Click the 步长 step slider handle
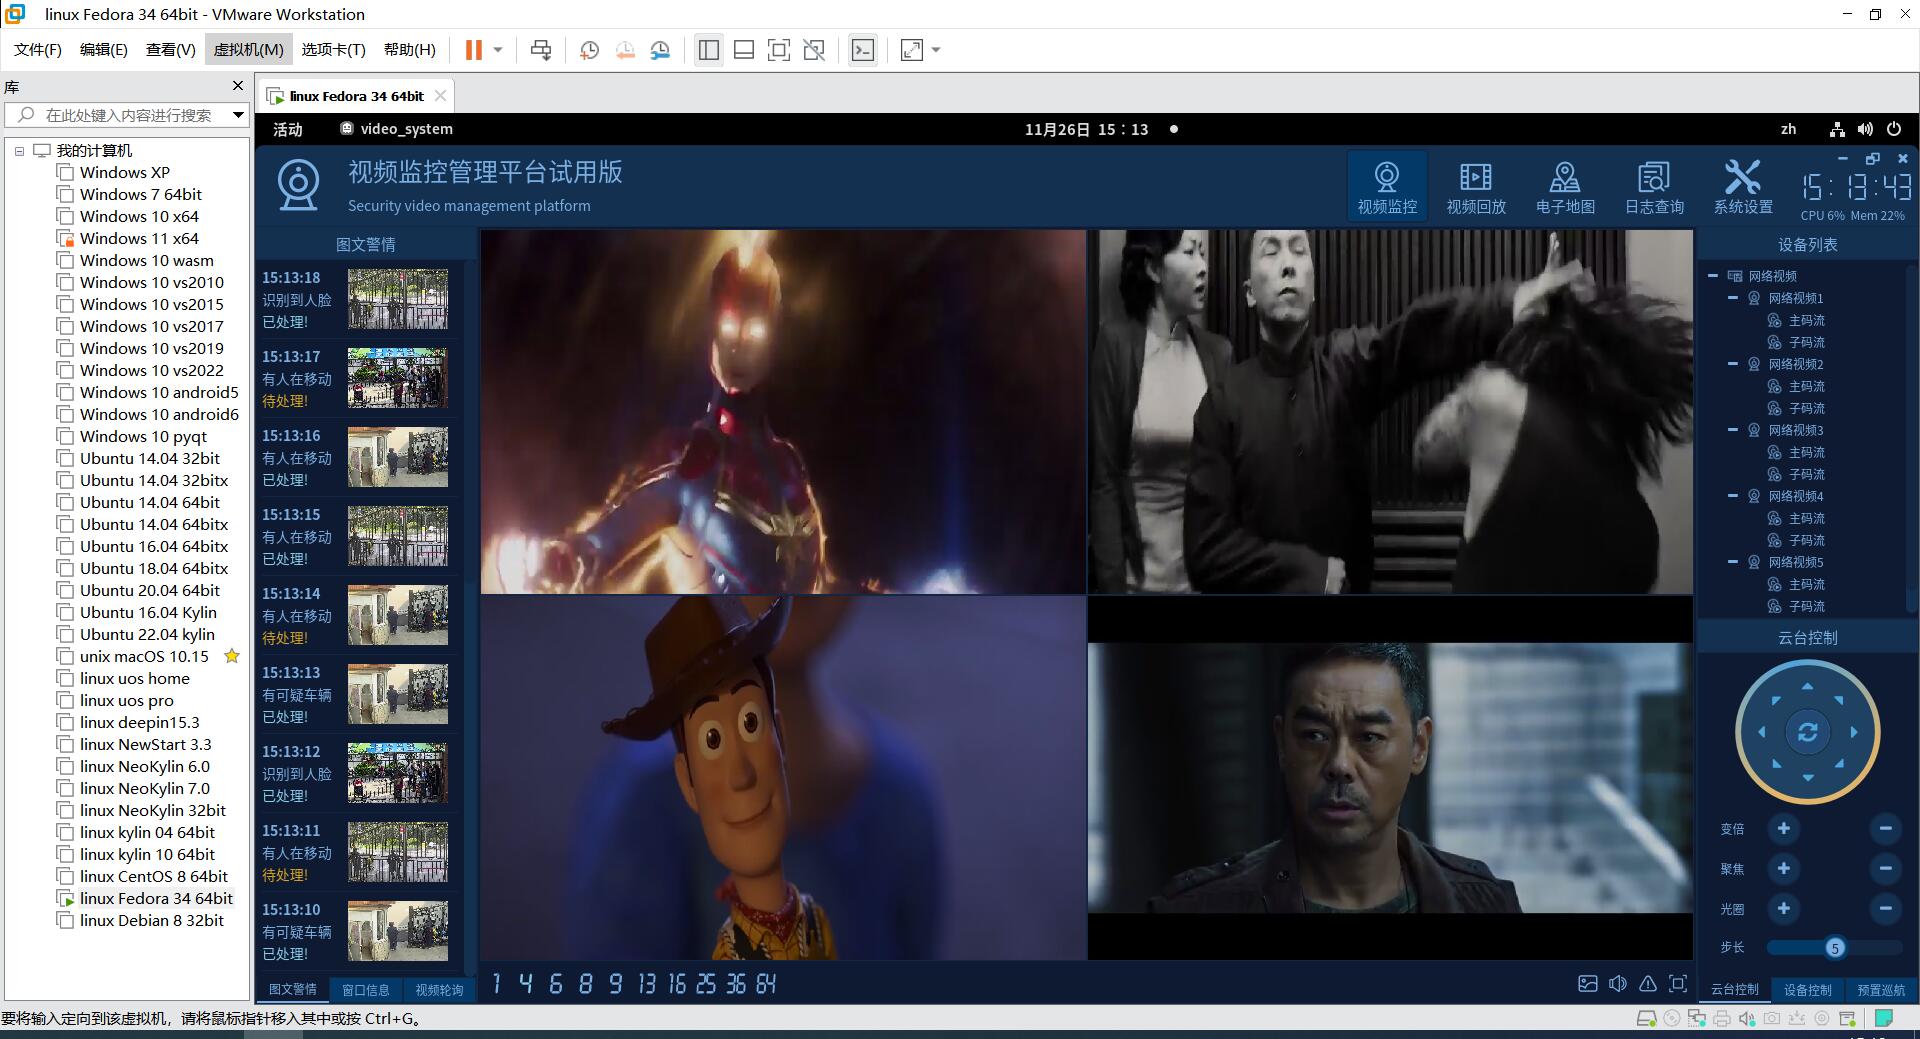The width and height of the screenshot is (1920, 1039). (x=1834, y=947)
